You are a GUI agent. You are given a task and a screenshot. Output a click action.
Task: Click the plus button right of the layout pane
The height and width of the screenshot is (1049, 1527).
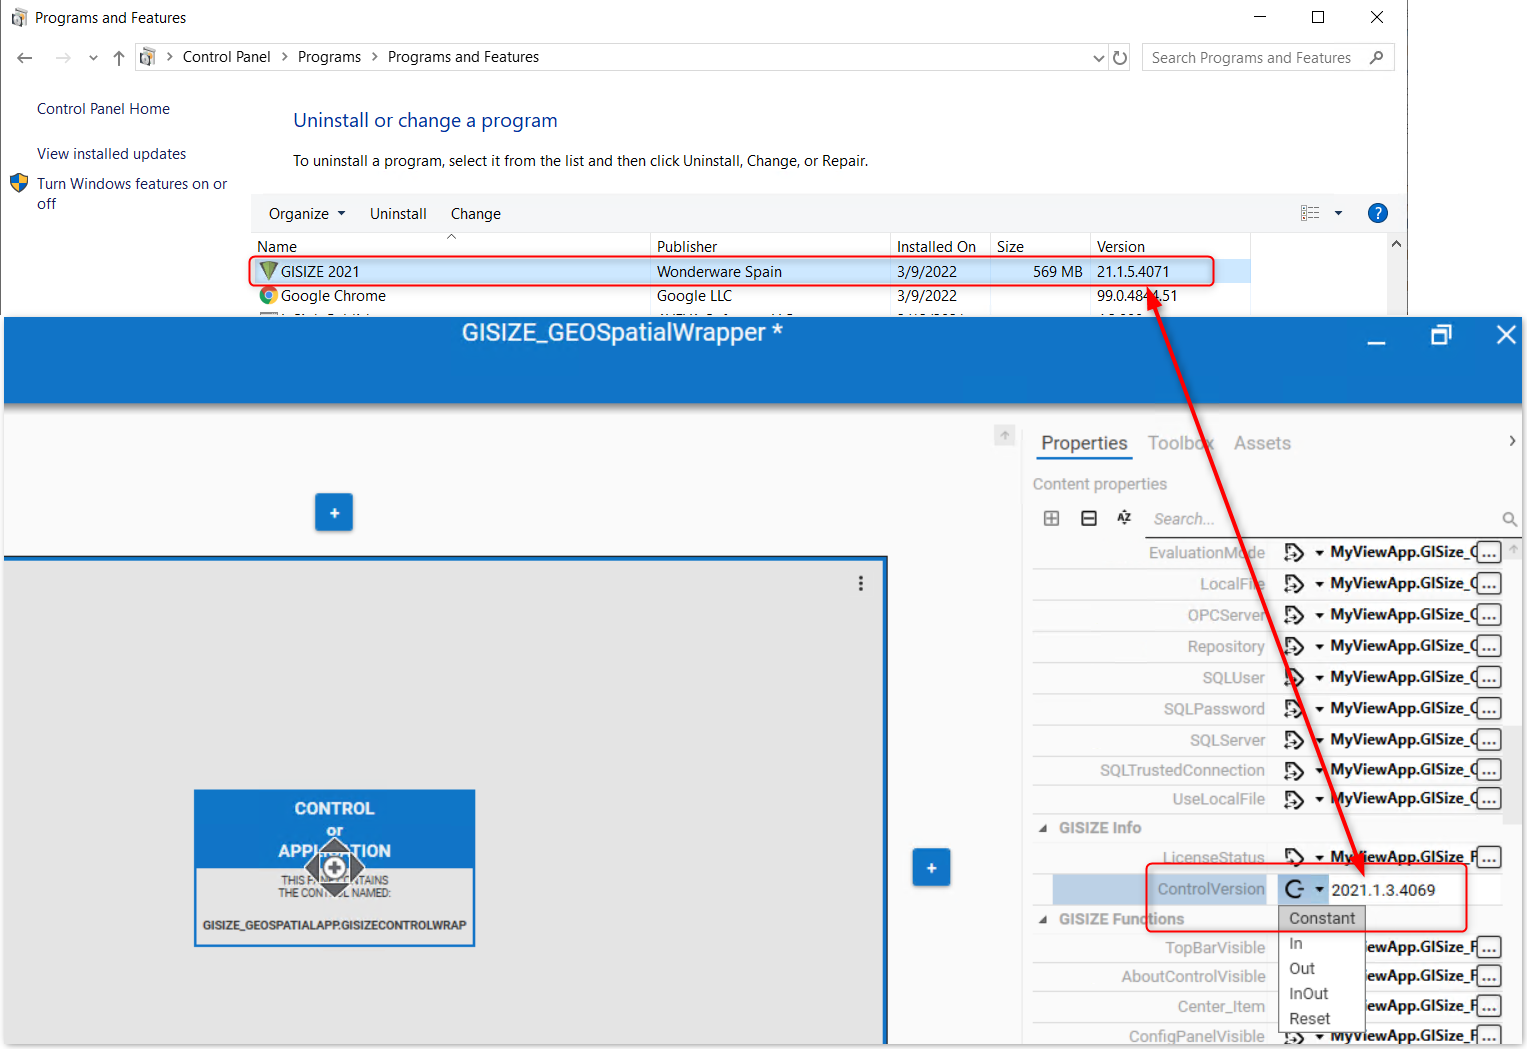[x=931, y=868]
